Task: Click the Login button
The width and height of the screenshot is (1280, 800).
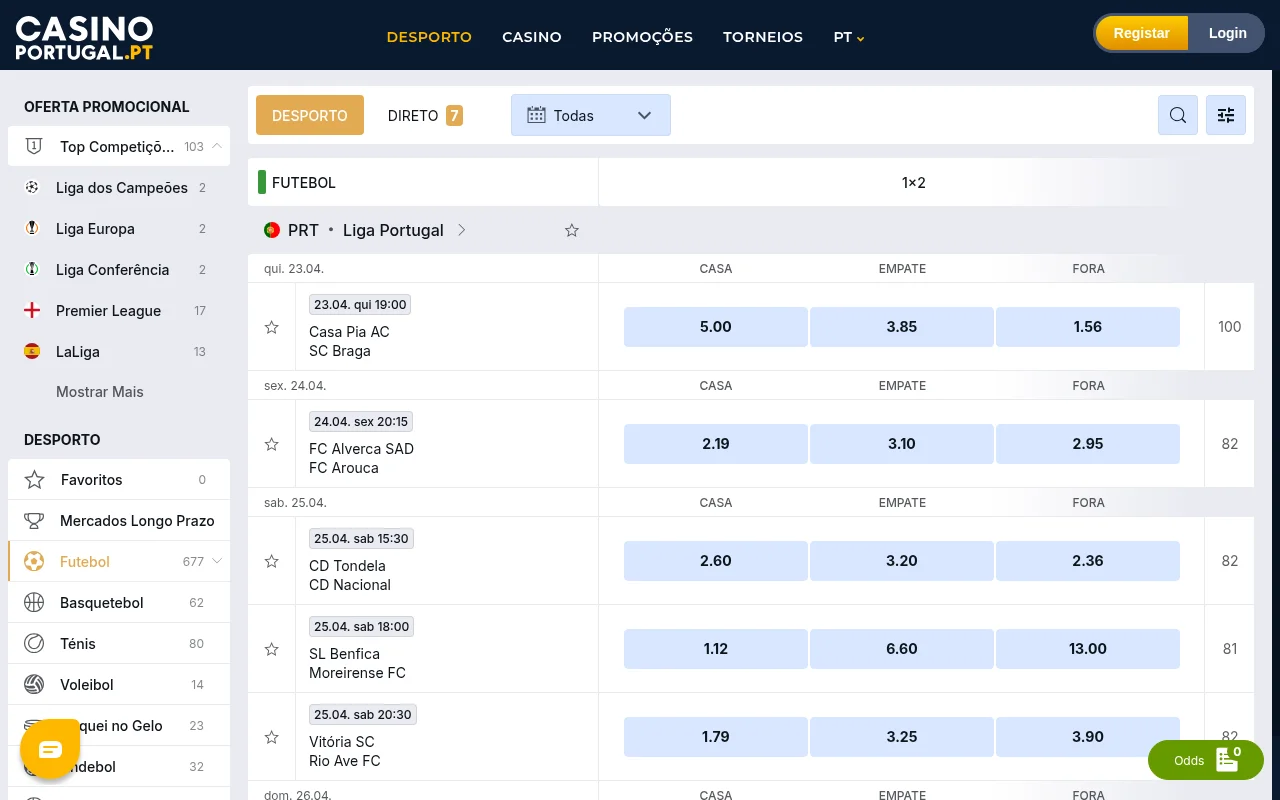Action: [1227, 33]
